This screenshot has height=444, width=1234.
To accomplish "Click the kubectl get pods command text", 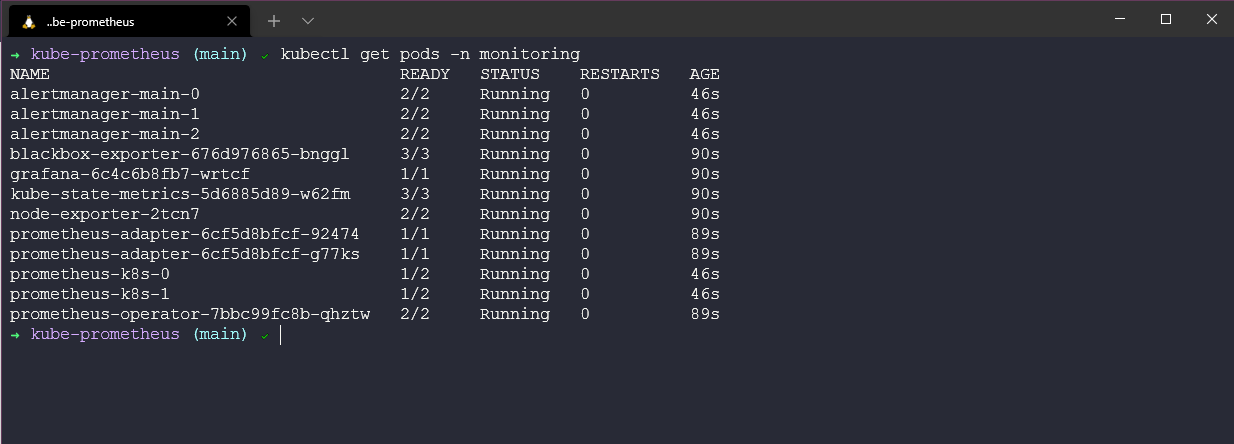I will point(430,54).
